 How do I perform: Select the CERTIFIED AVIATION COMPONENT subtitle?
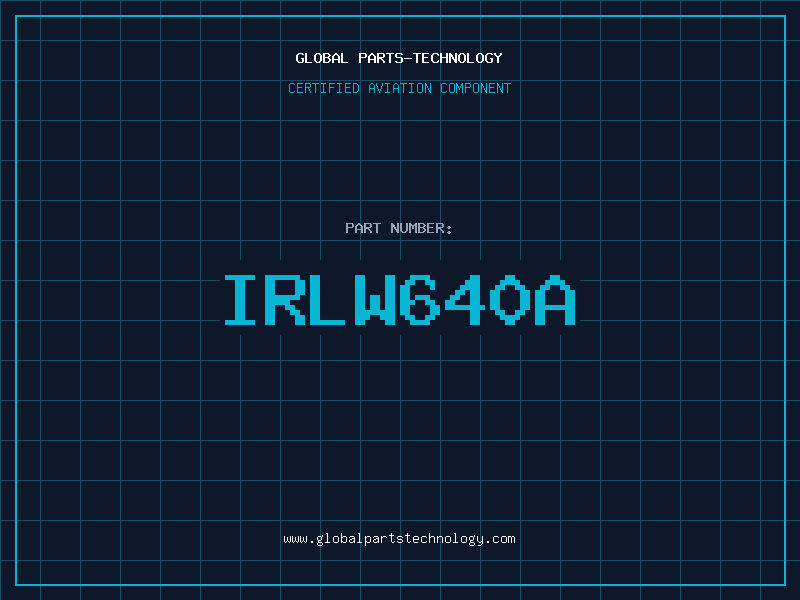[399, 88]
